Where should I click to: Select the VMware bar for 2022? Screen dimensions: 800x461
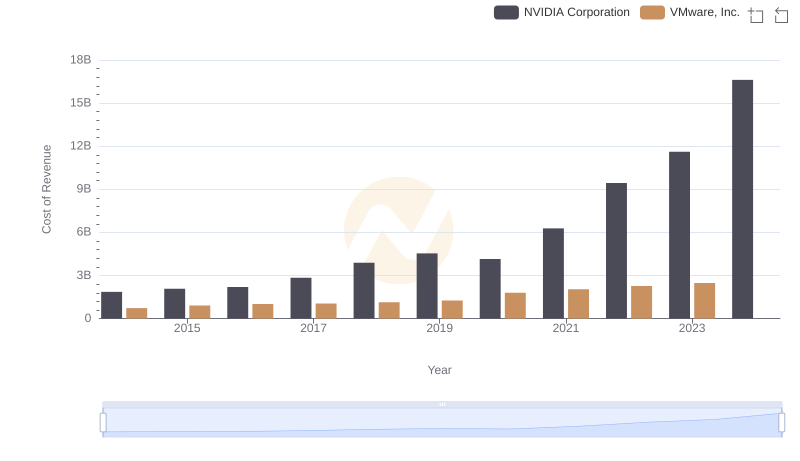[641, 302]
